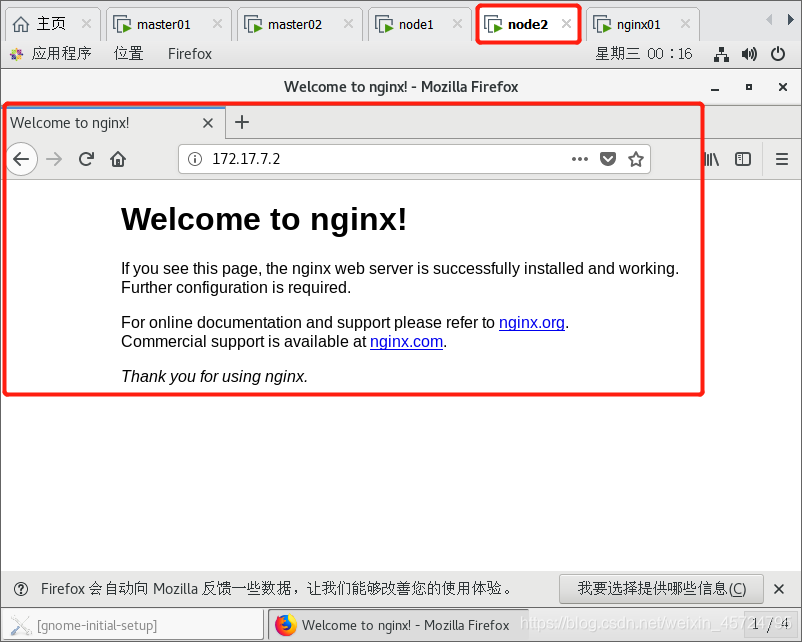Switch to gnome-initial-setup in taskbar

pos(132,625)
